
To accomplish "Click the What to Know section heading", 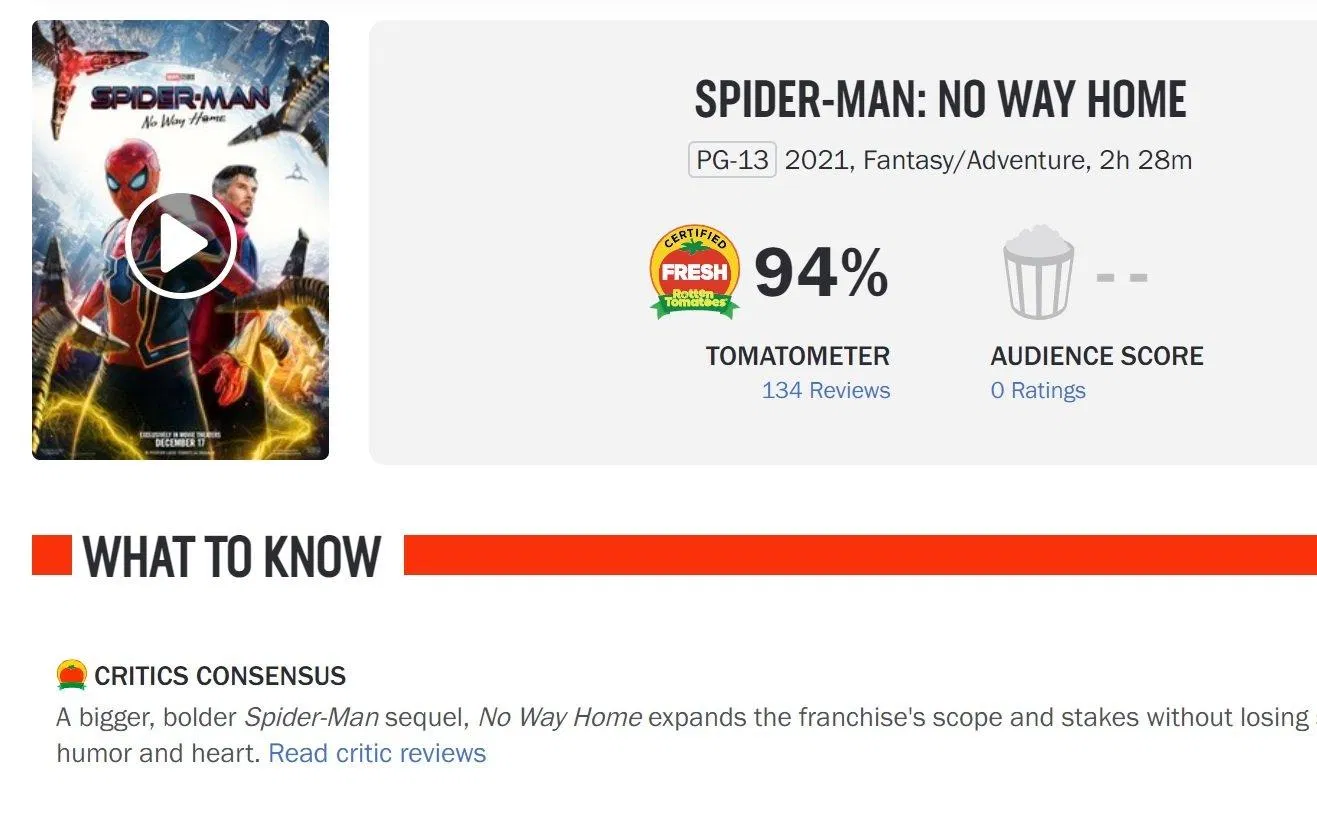I will coord(232,557).
